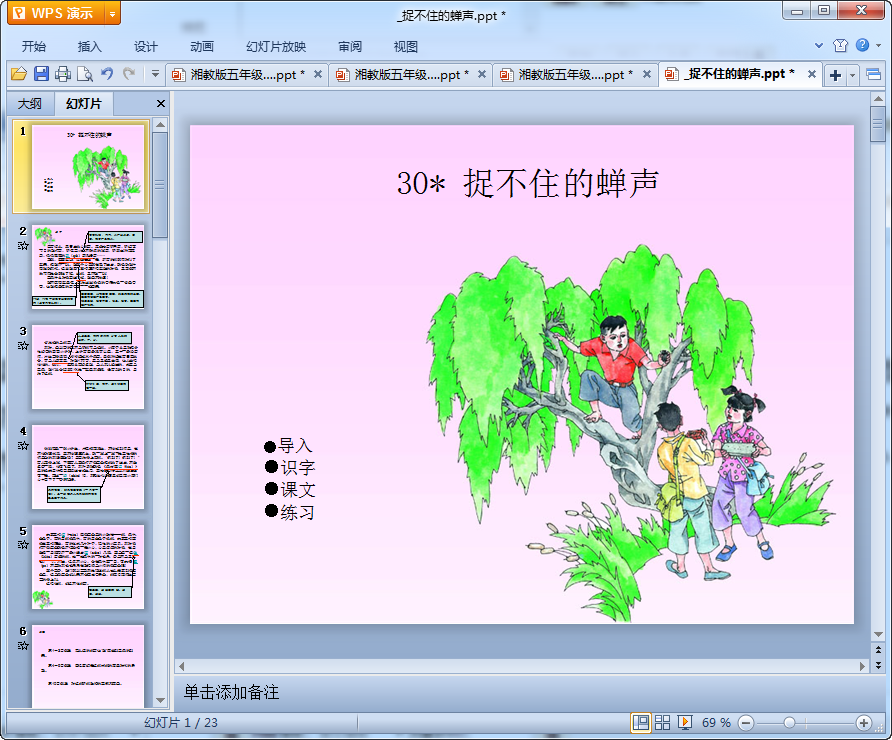Screen dimensions: 892x740
Task: Close the first 湘教版五年级 document tab
Action: point(318,74)
